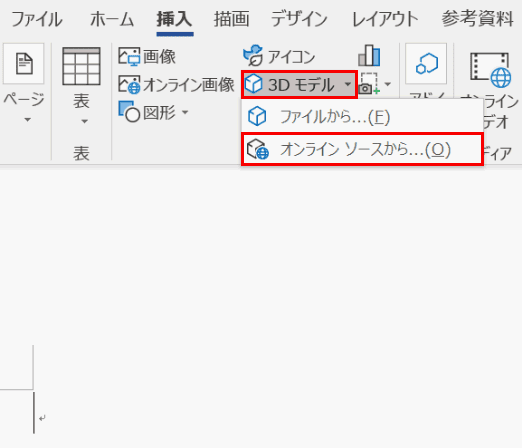Click the アイコン duck icon button
Image resolution: width=522 pixels, height=448 pixels.
pos(279,56)
